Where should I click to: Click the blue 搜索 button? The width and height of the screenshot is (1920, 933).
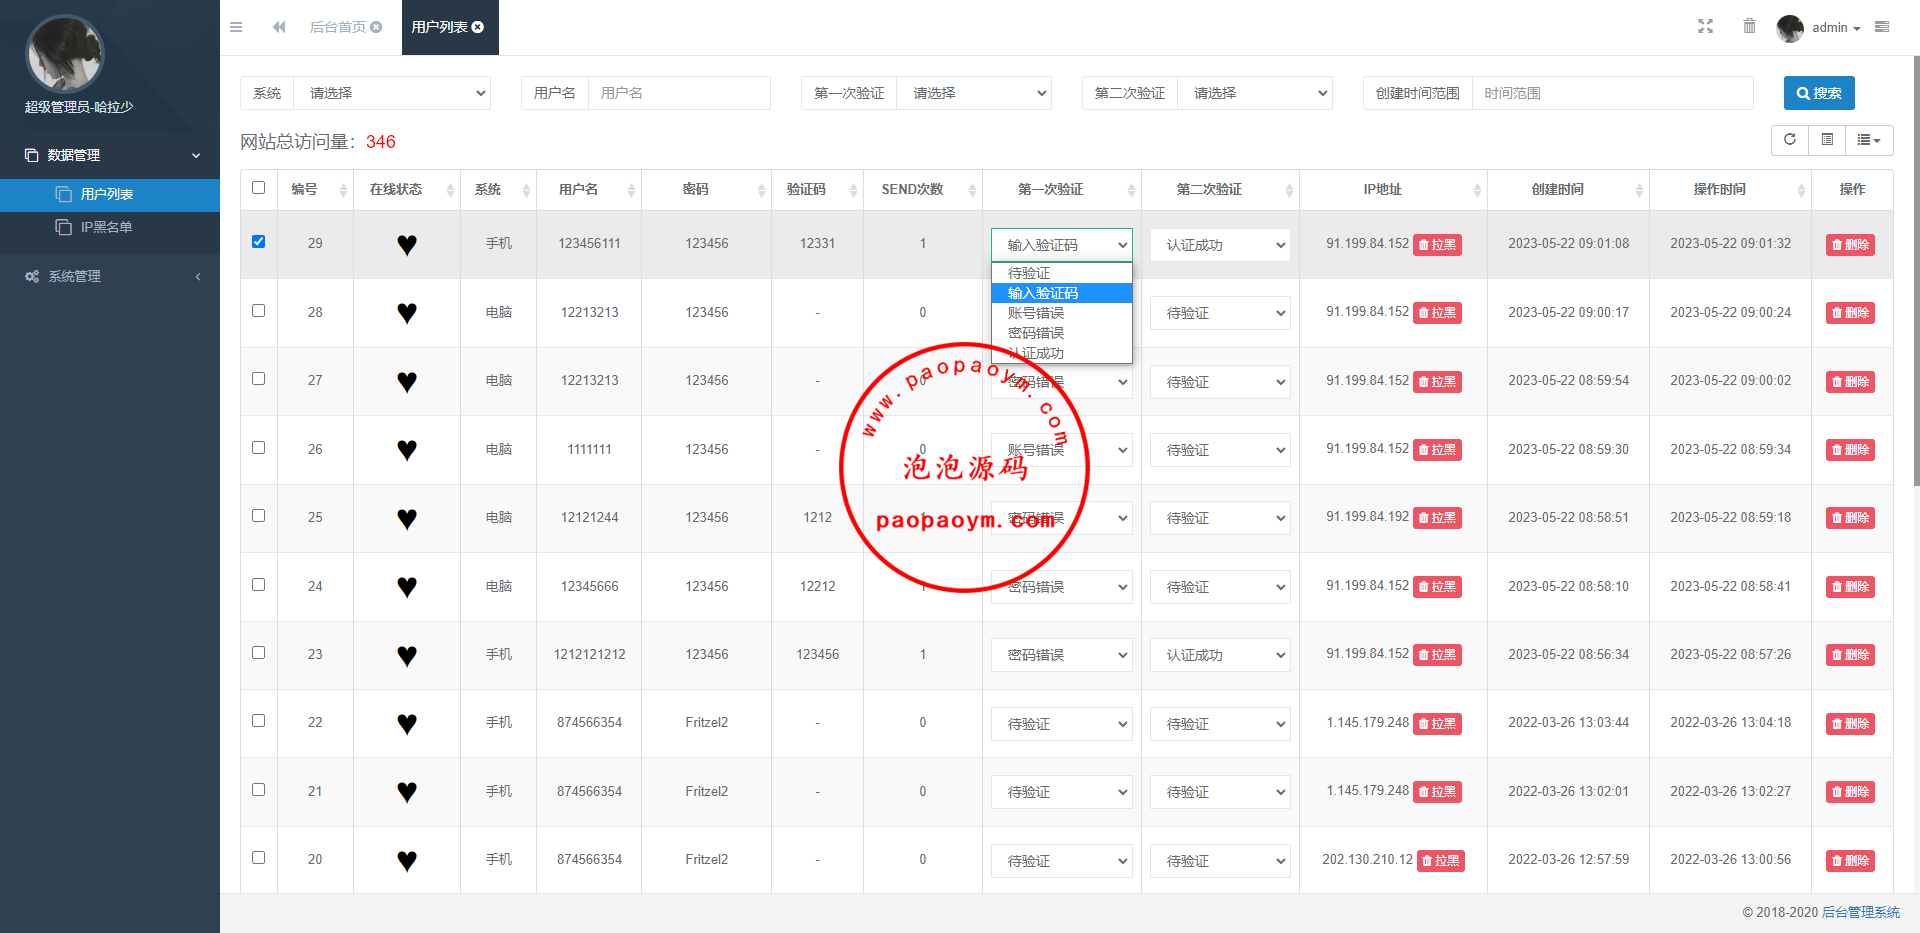click(x=1818, y=93)
